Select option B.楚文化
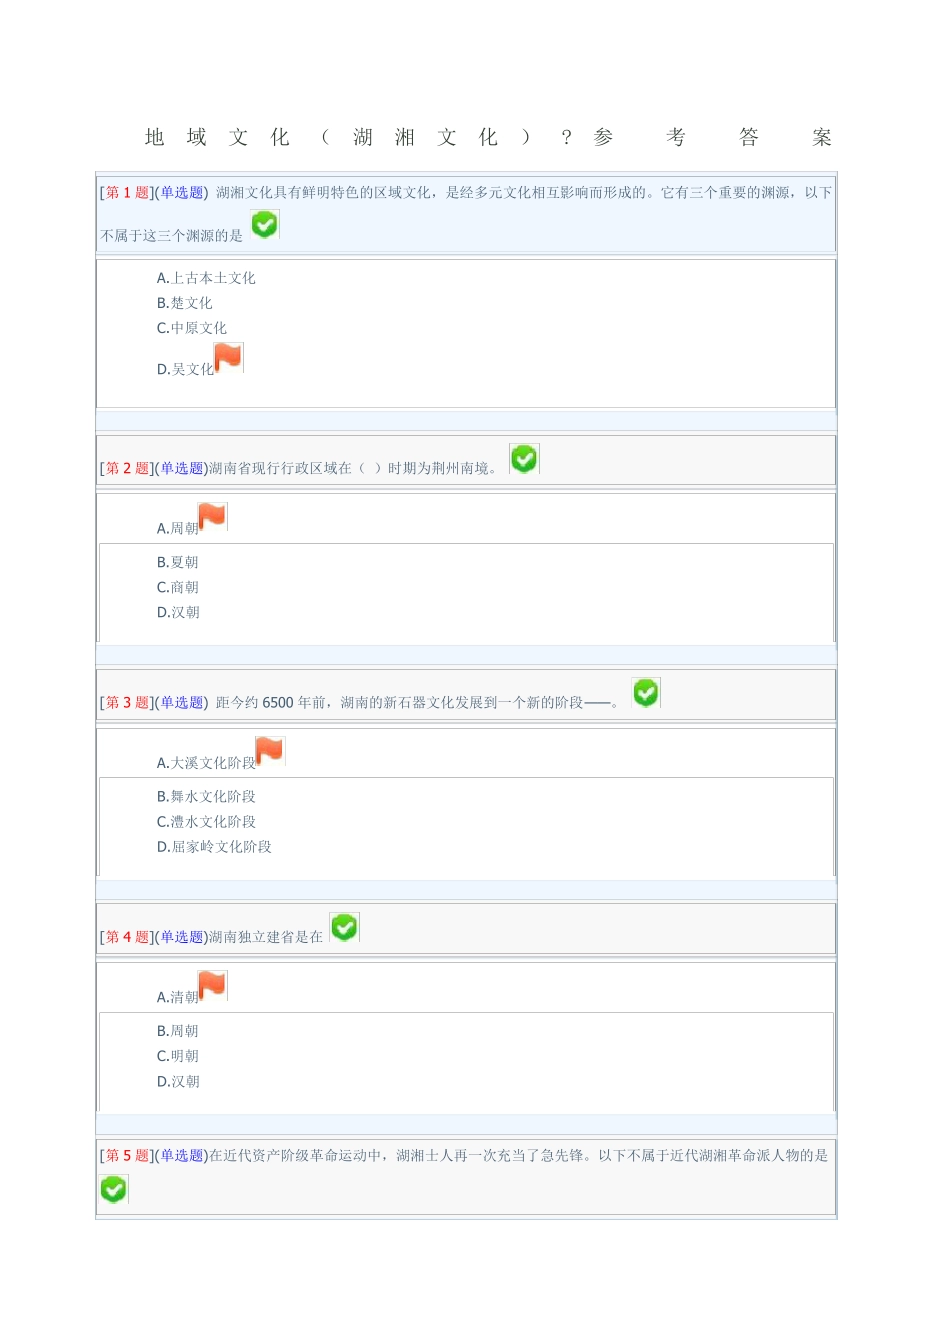 coord(184,303)
